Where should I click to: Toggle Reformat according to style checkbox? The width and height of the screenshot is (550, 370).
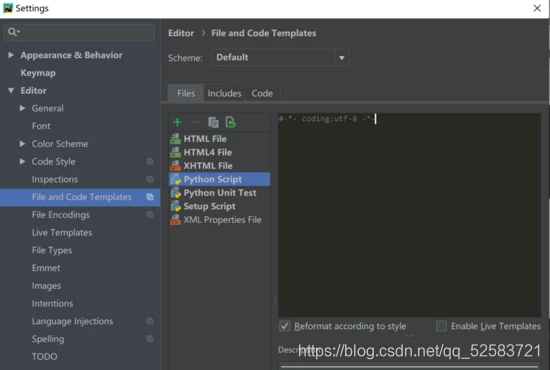284,326
